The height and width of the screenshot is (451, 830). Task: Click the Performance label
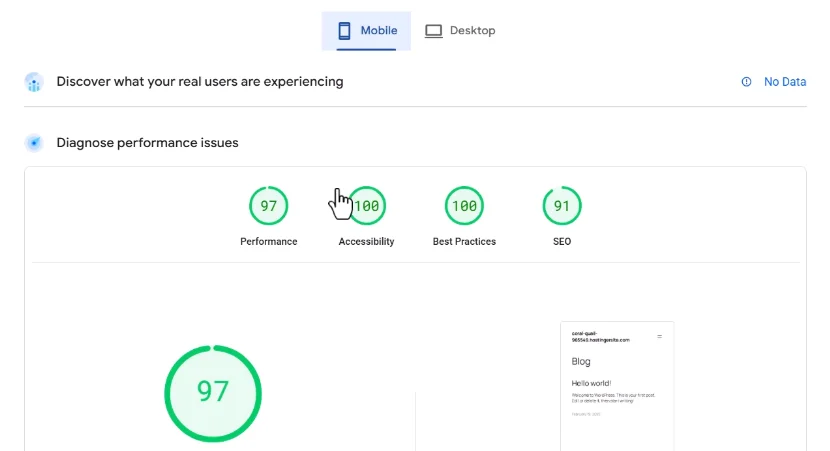click(x=268, y=241)
